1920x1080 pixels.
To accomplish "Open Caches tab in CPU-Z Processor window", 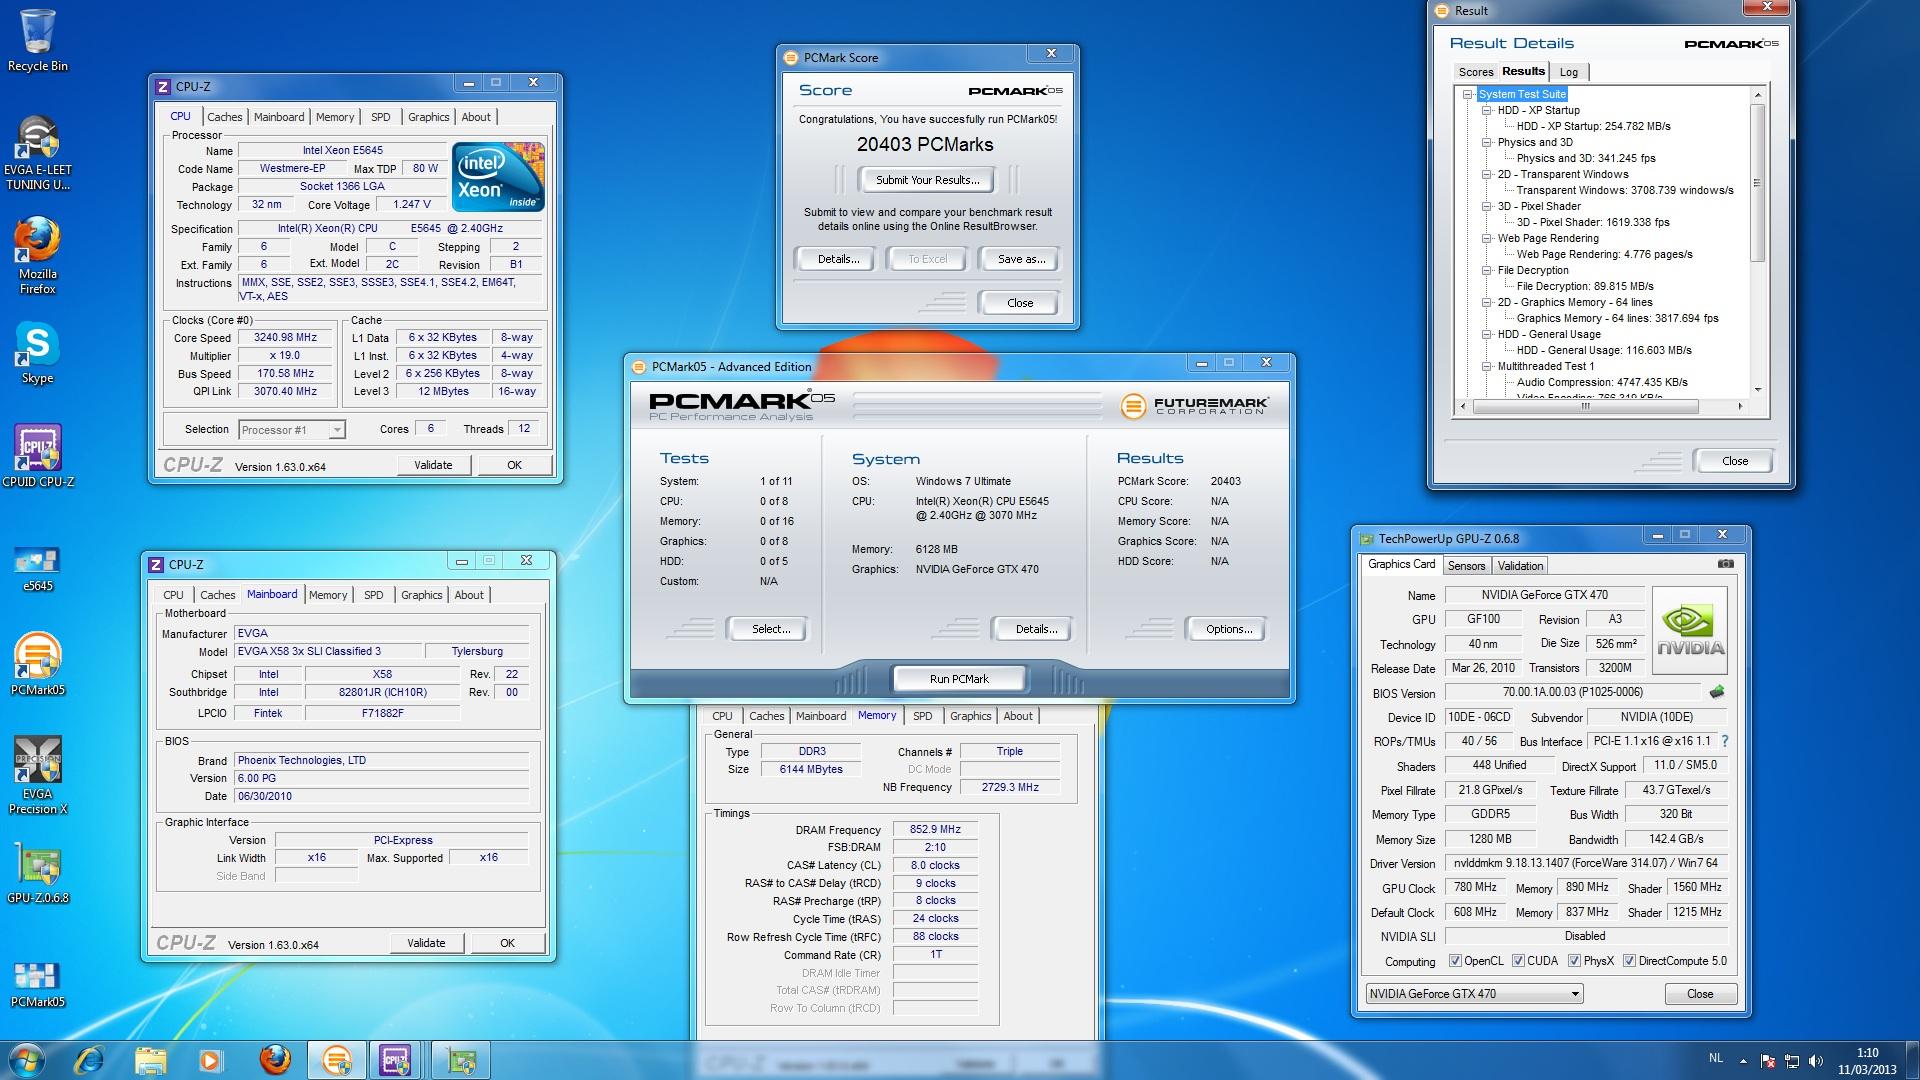I will (225, 117).
